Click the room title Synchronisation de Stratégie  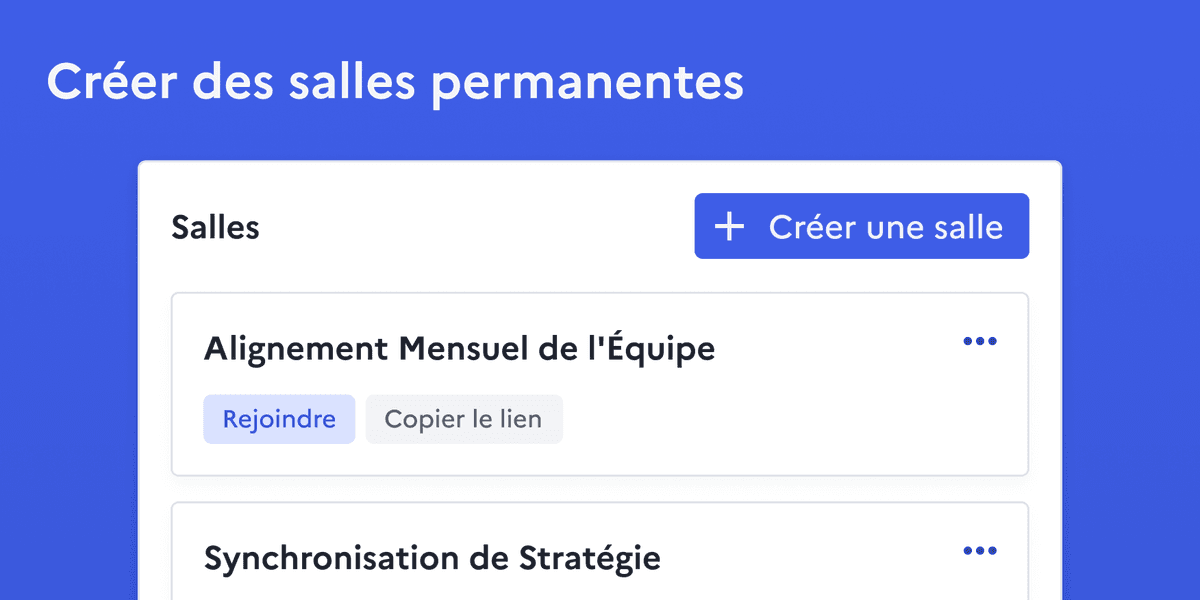pyautogui.click(x=432, y=558)
